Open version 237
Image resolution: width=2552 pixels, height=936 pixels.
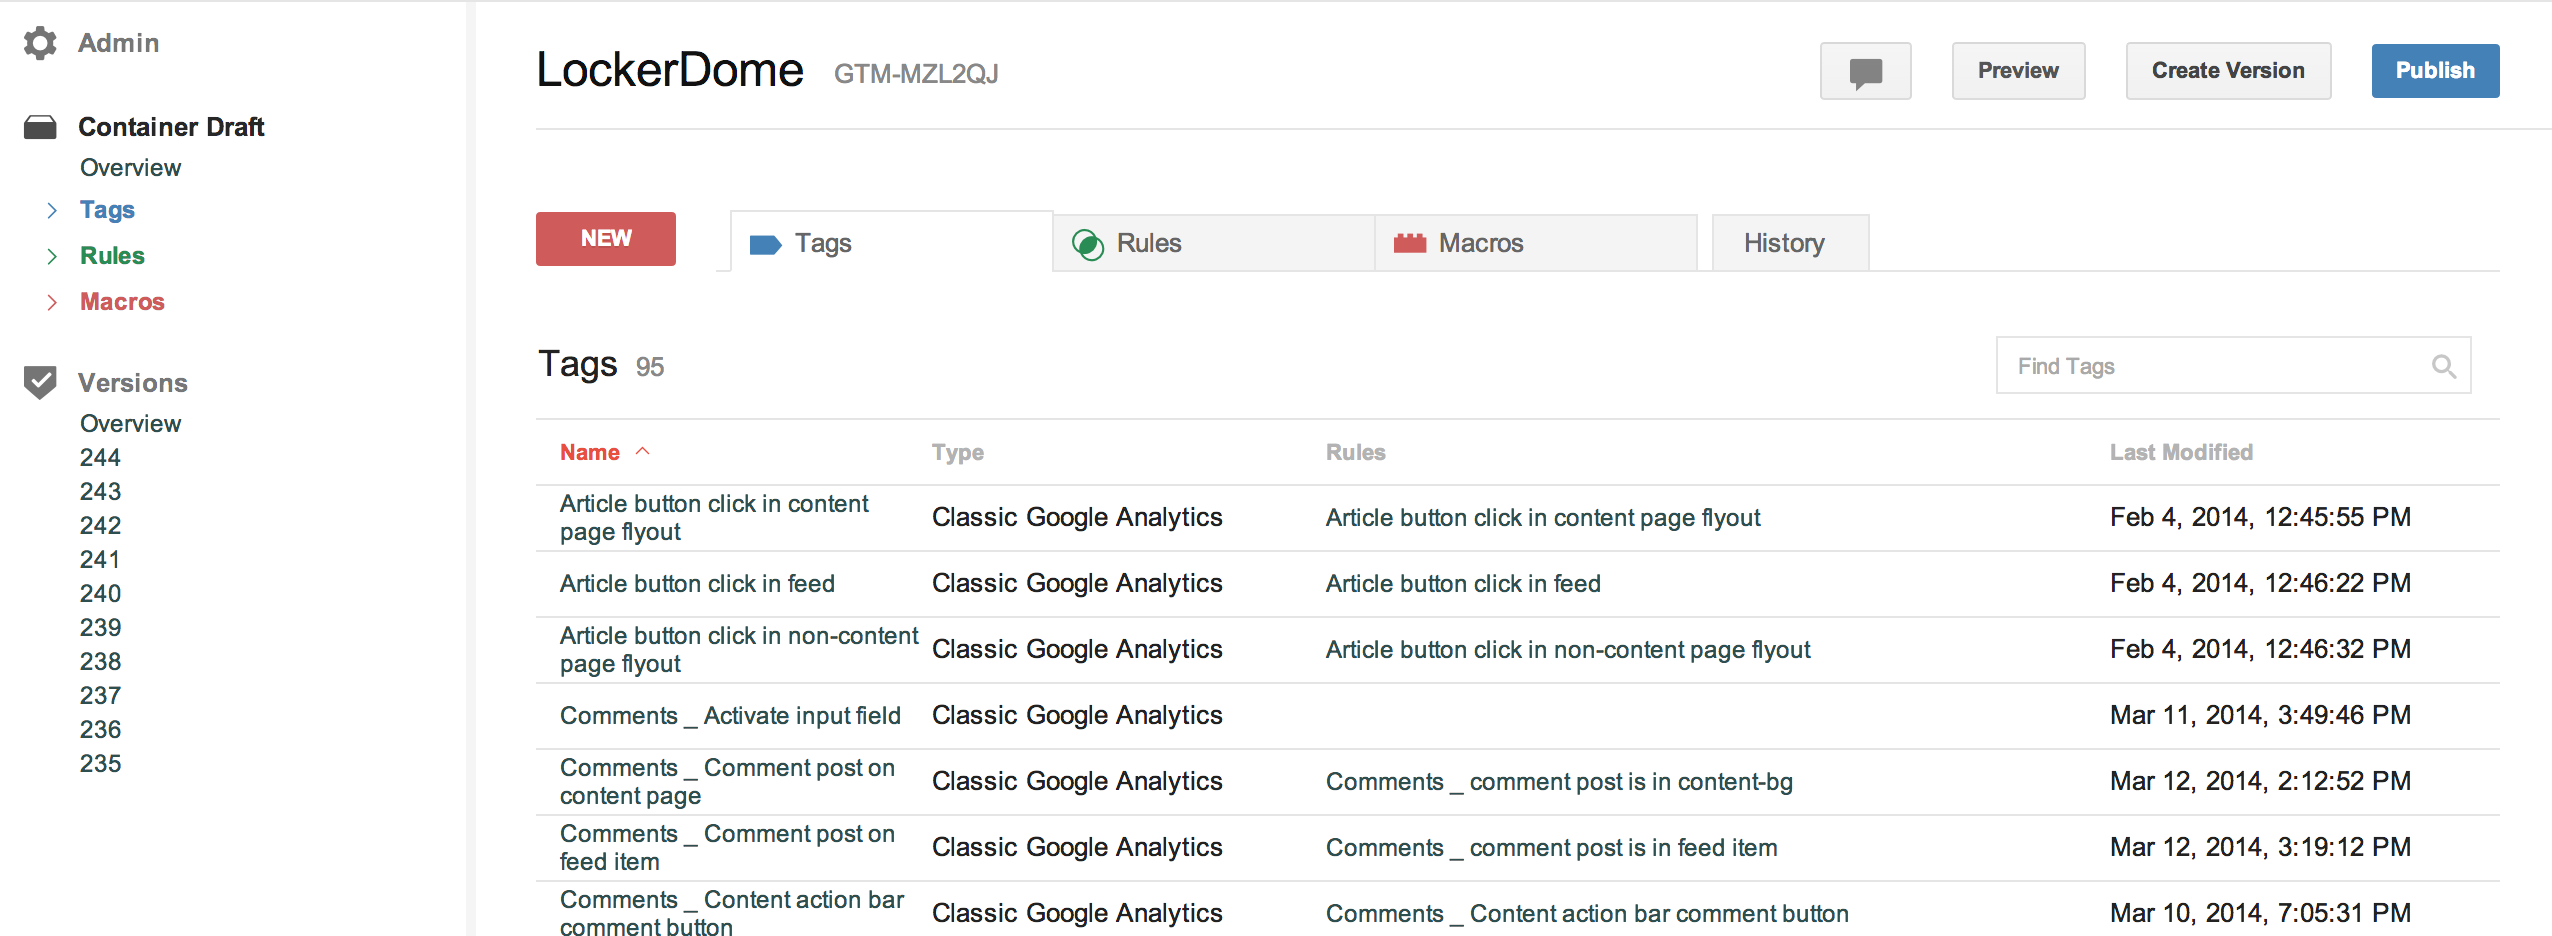100,696
